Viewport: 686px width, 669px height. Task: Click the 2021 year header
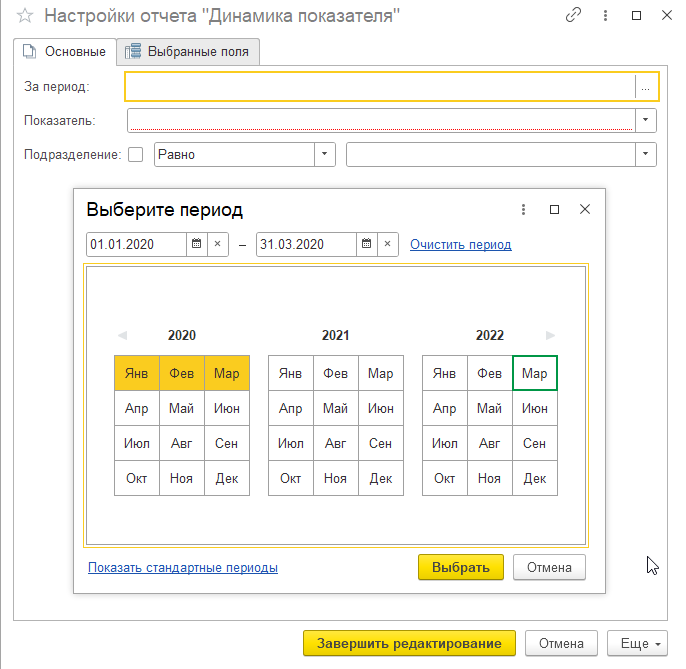click(336, 336)
